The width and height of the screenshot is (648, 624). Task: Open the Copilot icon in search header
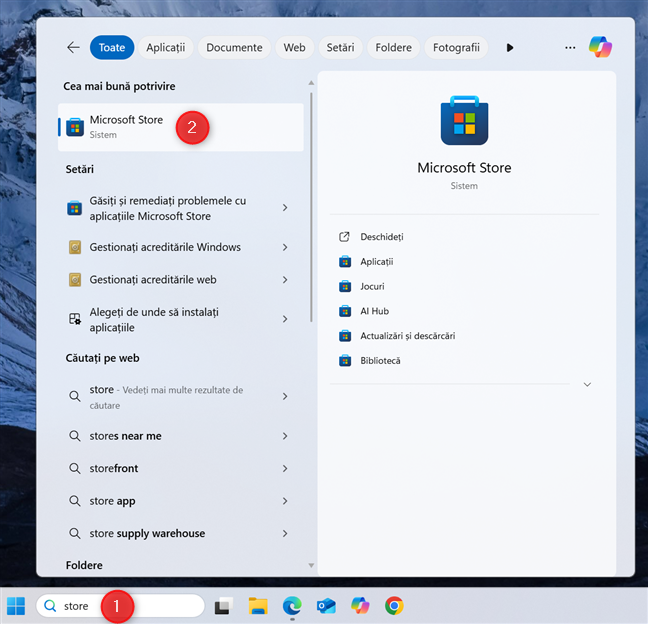(600, 47)
